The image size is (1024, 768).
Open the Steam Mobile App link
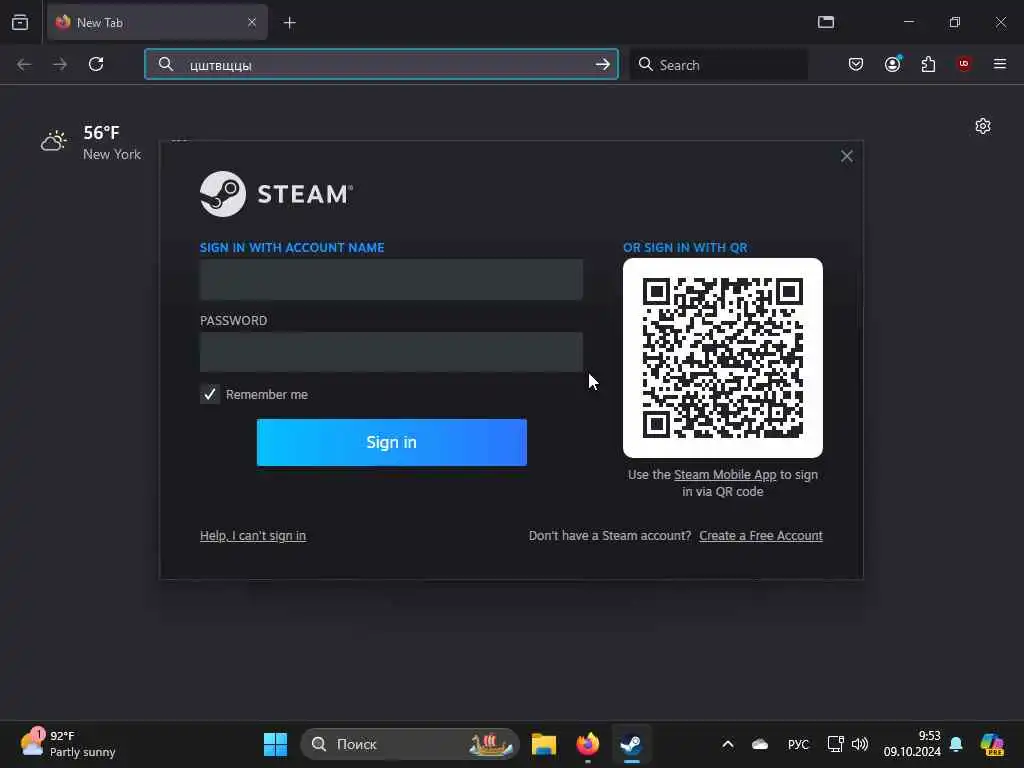pyautogui.click(x=725, y=475)
